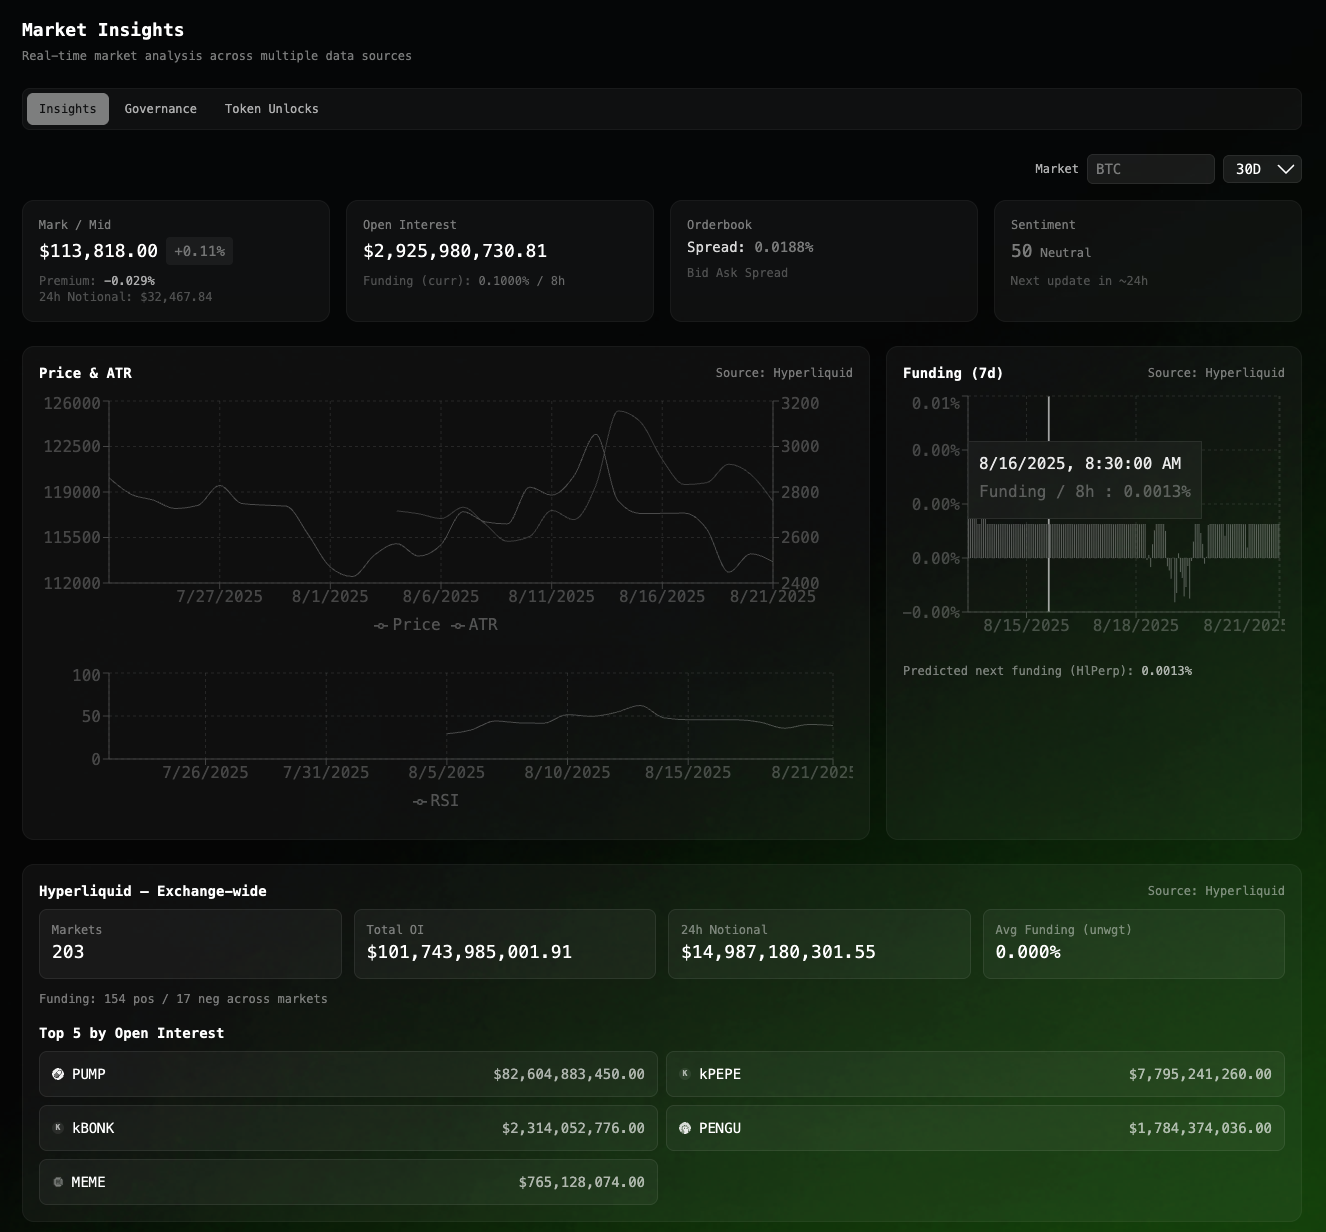Click the PUMP token icon
The image size is (1326, 1232).
[58, 1074]
